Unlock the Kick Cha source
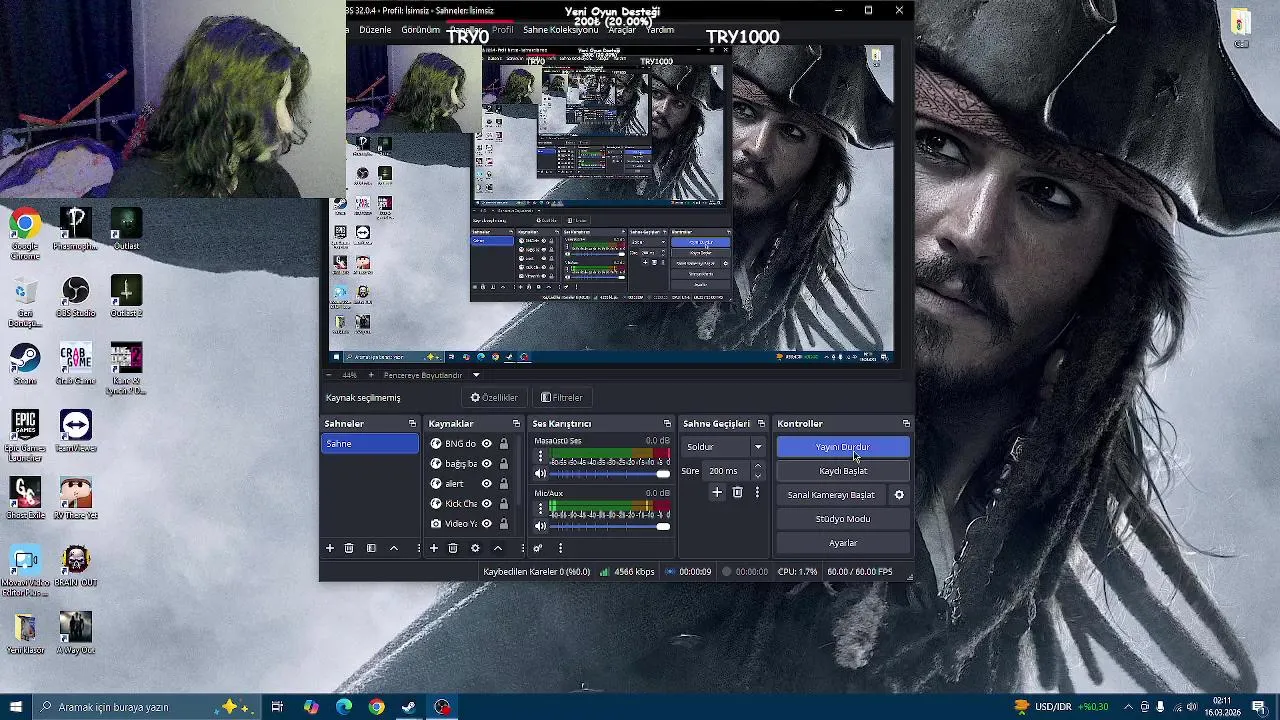1280x720 pixels. pyautogui.click(x=504, y=504)
